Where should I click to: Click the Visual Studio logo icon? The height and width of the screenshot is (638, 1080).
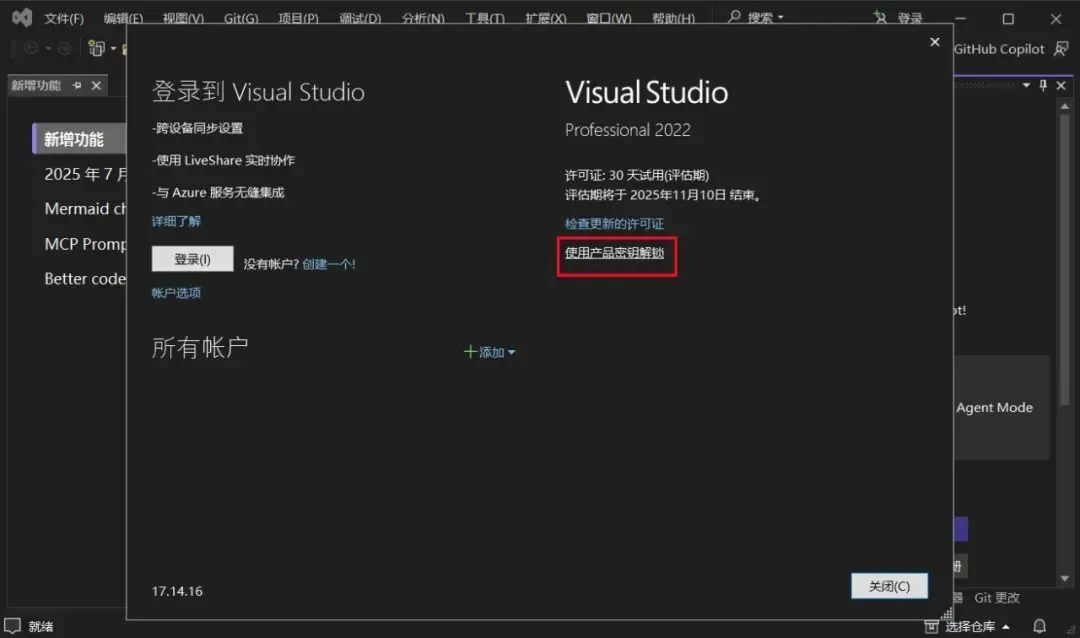22,17
